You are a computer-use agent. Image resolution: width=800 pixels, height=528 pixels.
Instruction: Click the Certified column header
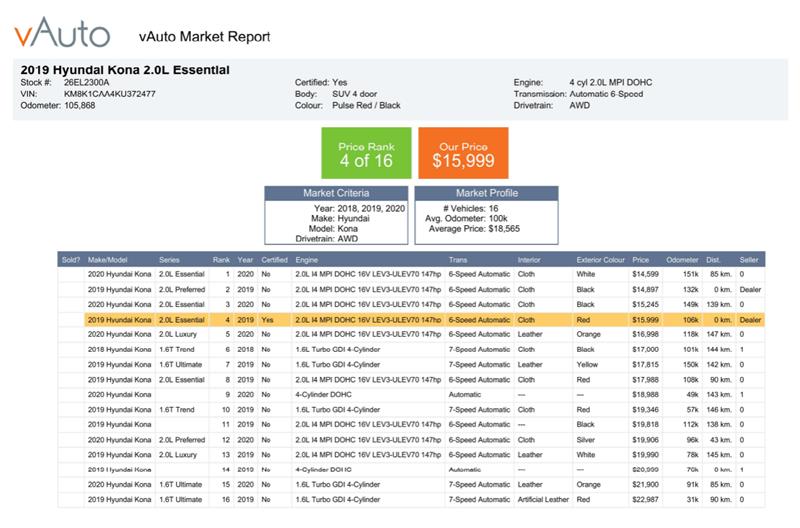click(x=274, y=260)
